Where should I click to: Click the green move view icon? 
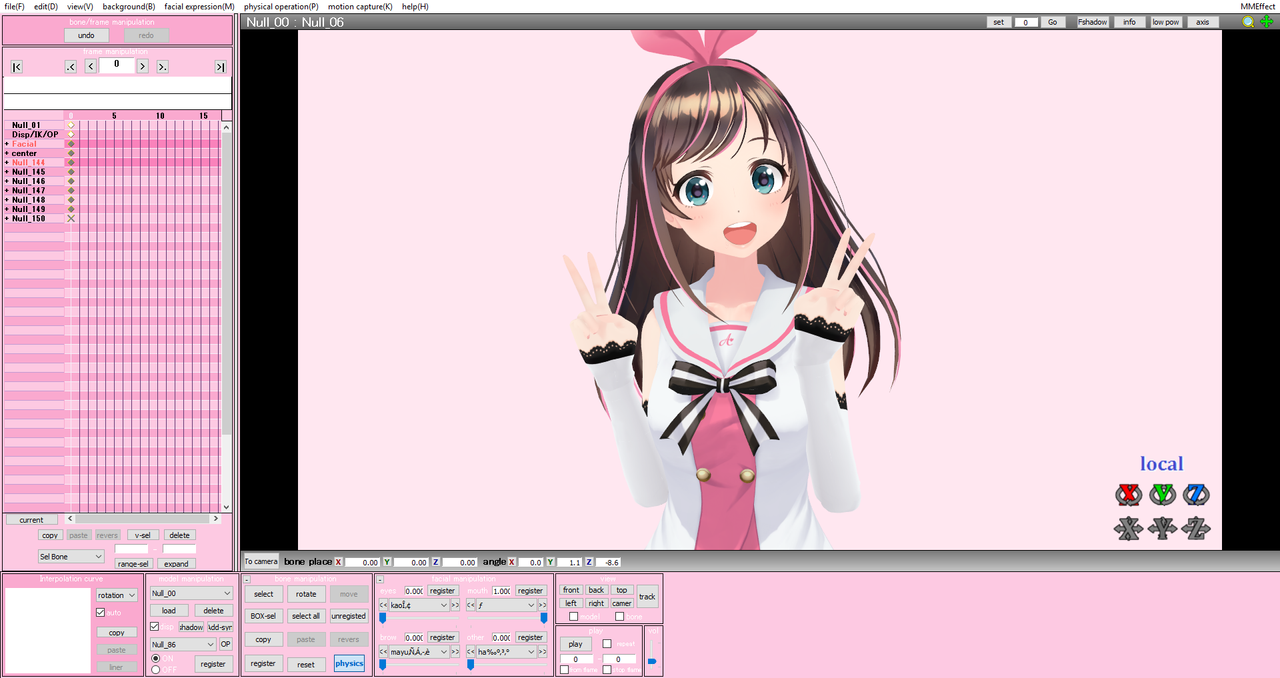tap(1267, 21)
